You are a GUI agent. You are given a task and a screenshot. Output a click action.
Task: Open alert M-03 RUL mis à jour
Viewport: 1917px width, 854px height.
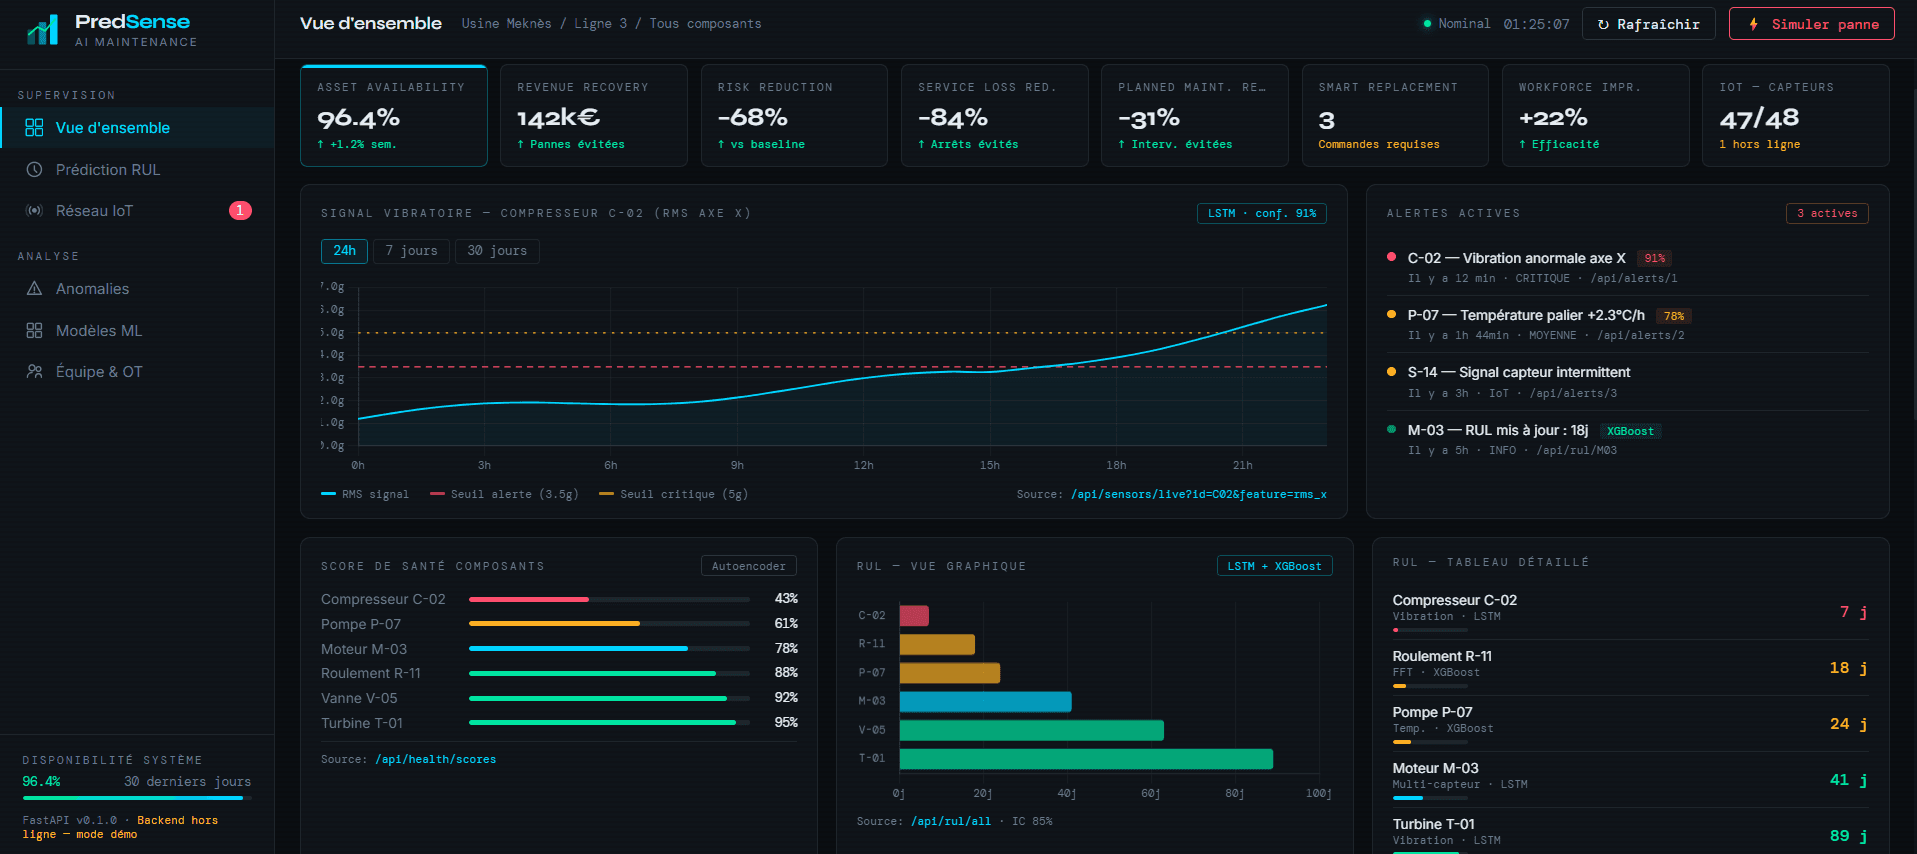pyautogui.click(x=1627, y=439)
